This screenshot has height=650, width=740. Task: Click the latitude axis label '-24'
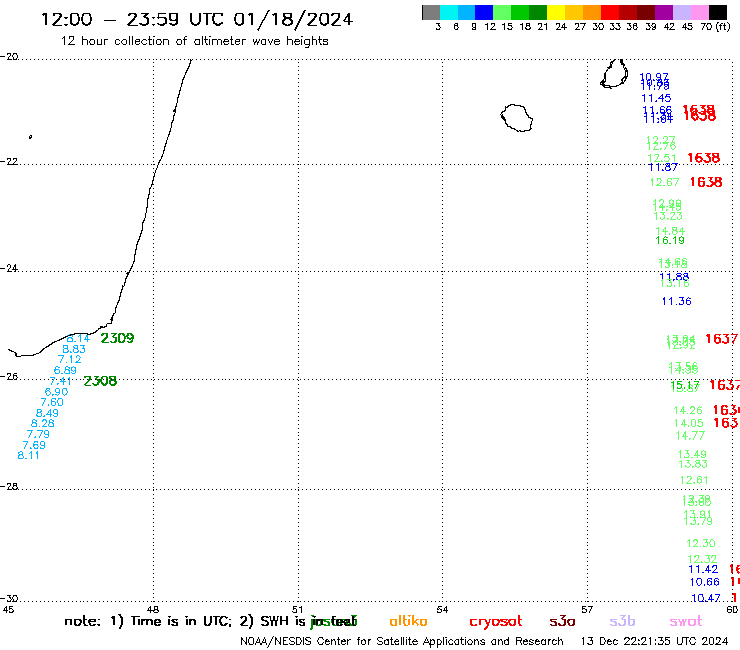pos(9,268)
